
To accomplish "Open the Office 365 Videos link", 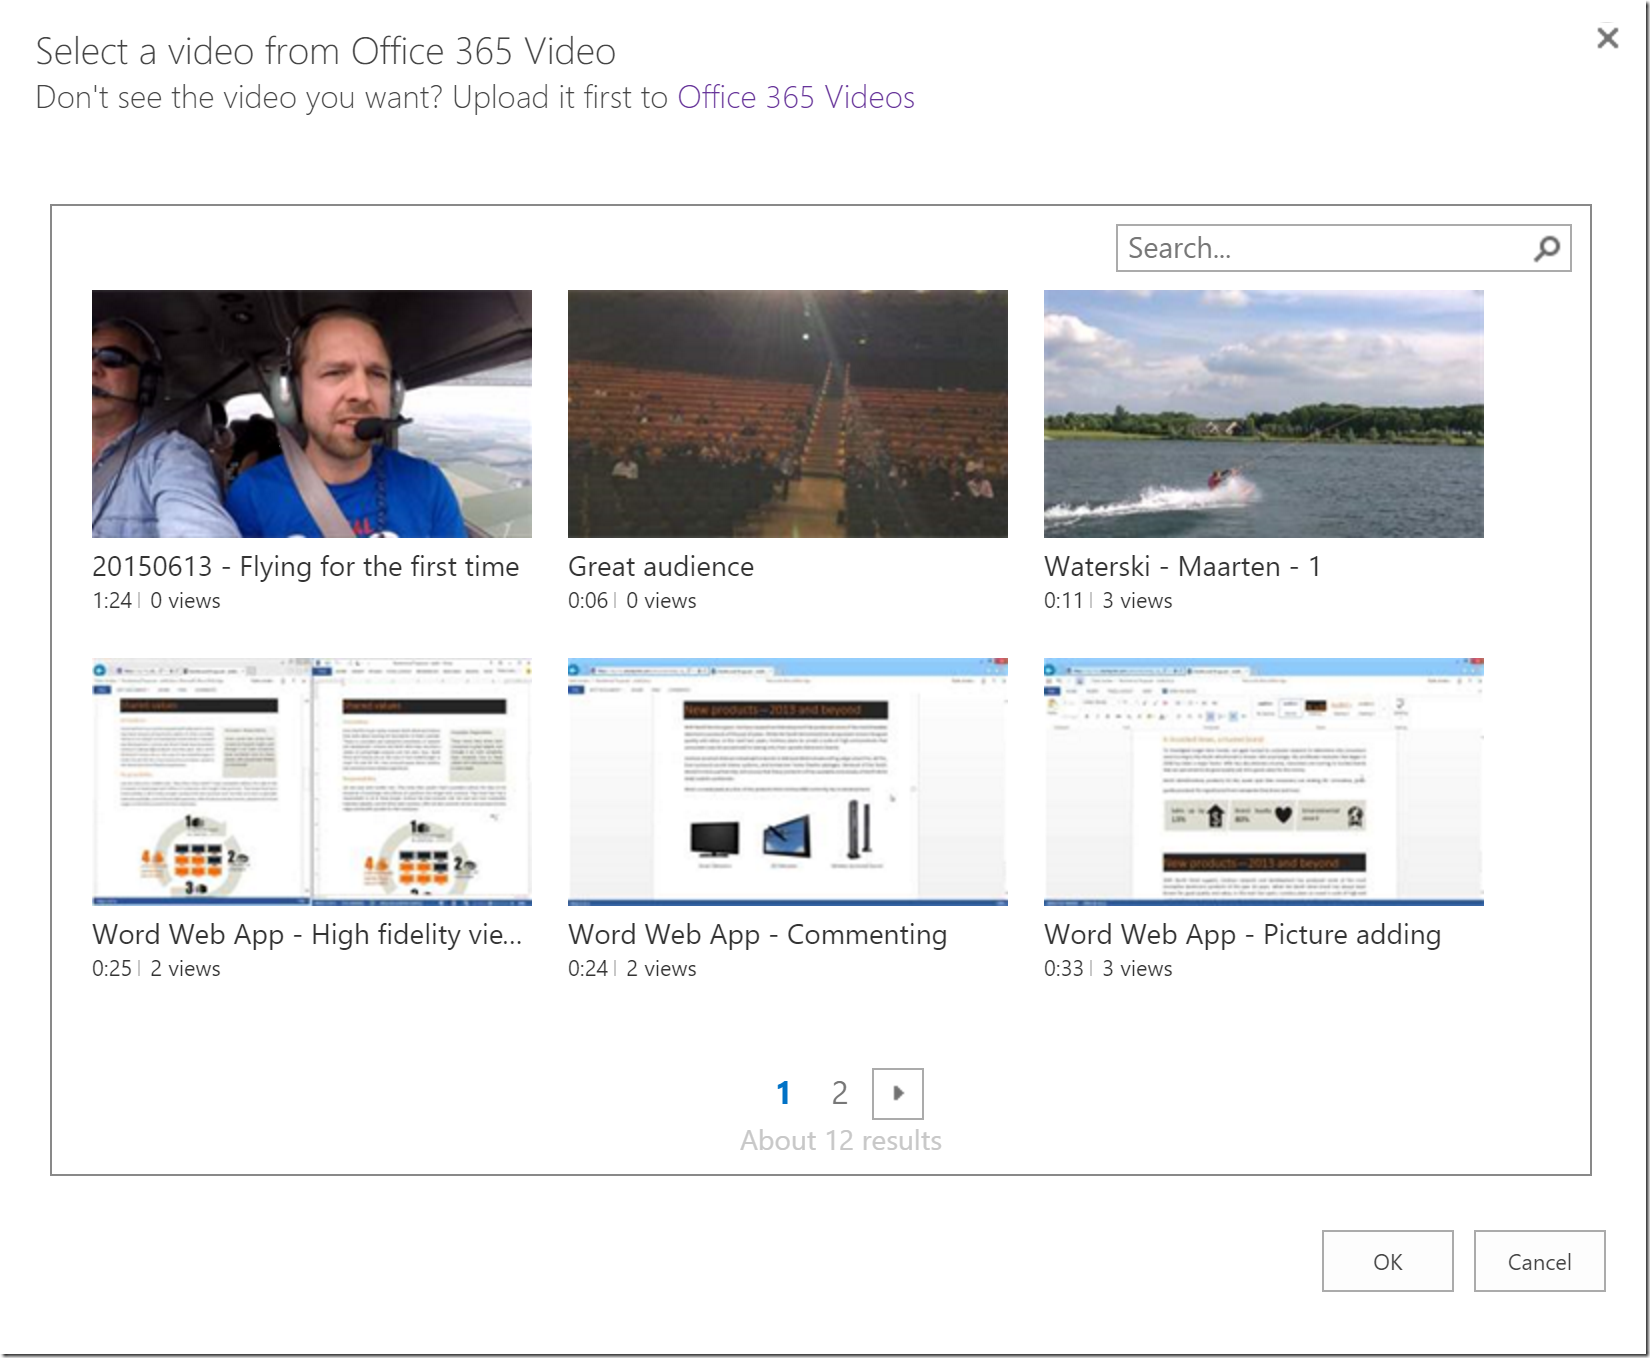I will 796,97.
